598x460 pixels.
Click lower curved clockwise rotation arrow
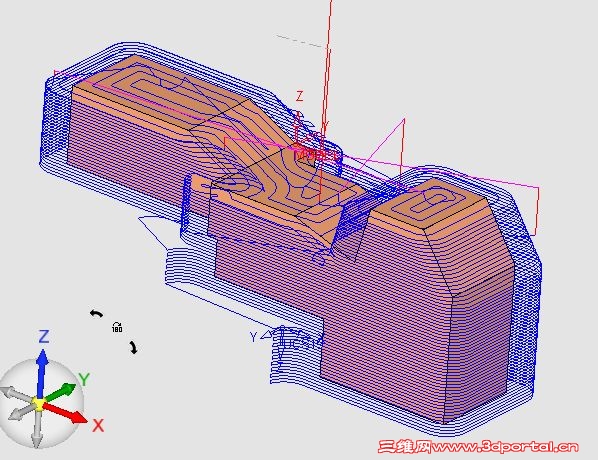(133, 347)
